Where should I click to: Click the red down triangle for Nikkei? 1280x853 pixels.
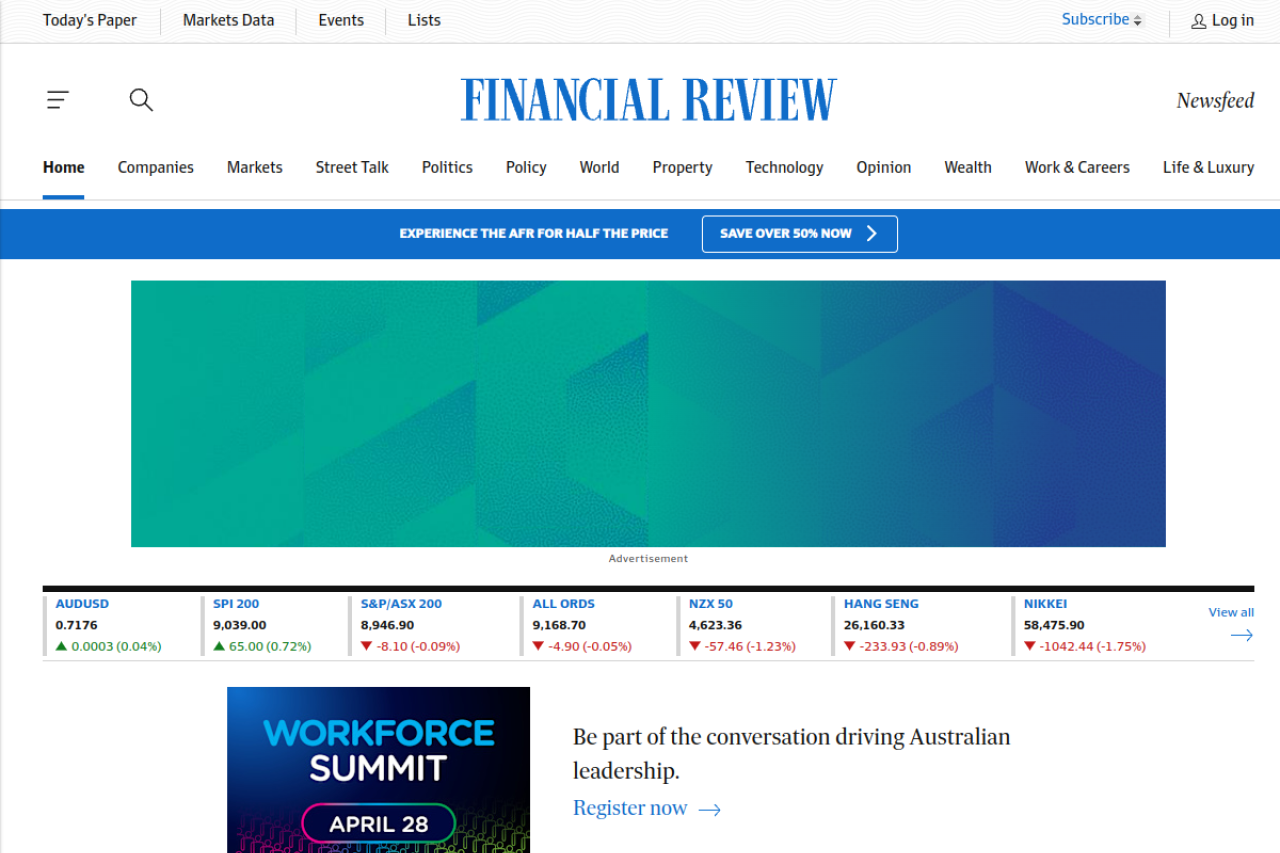click(x=1029, y=647)
